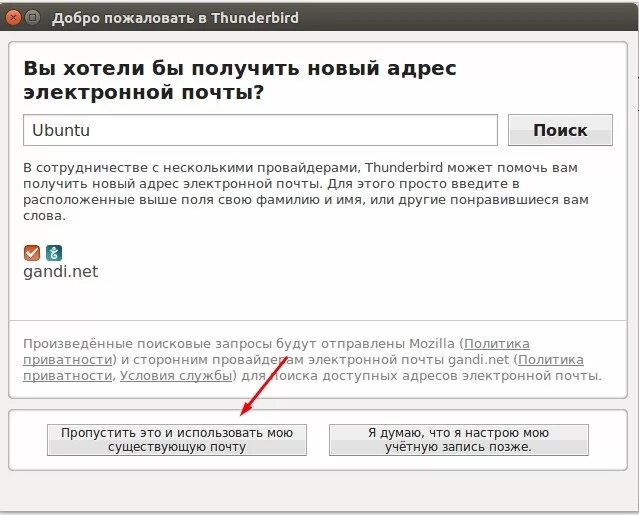639x515 pixels.
Task: Click the gandi.net provider label
Action: click(61, 272)
